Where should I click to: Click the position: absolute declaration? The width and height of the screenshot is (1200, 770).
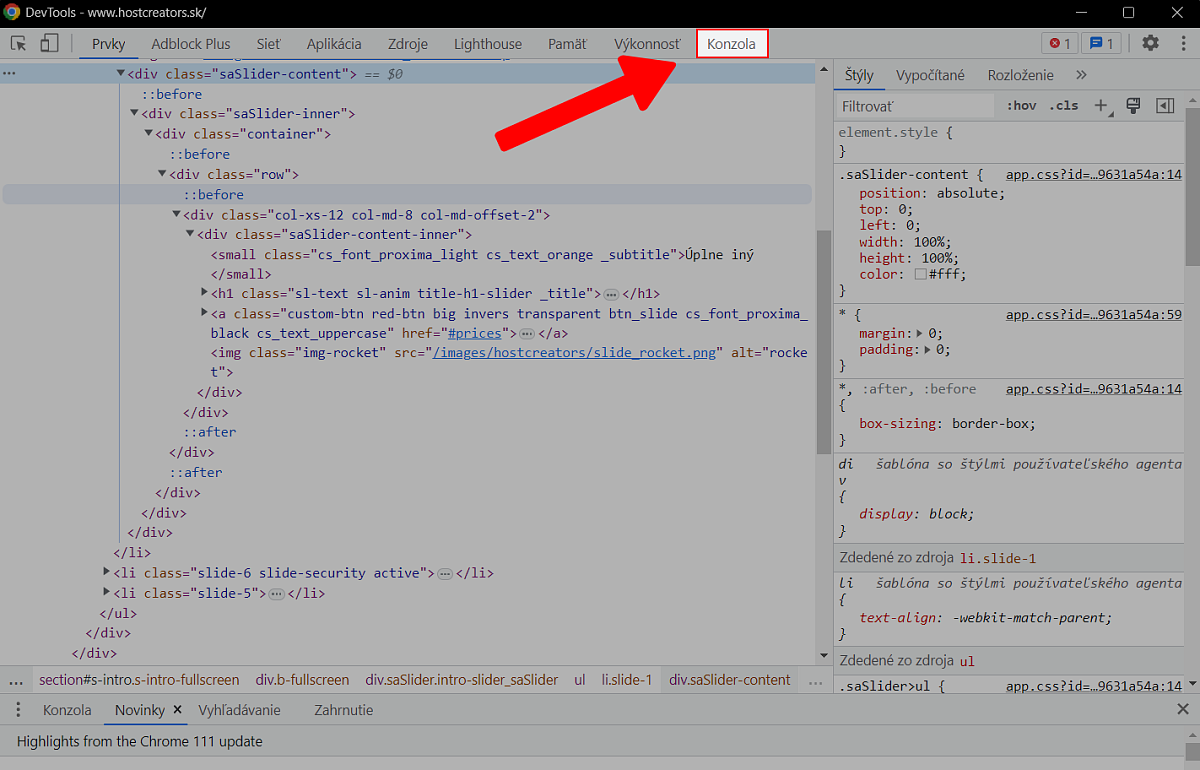(930, 194)
